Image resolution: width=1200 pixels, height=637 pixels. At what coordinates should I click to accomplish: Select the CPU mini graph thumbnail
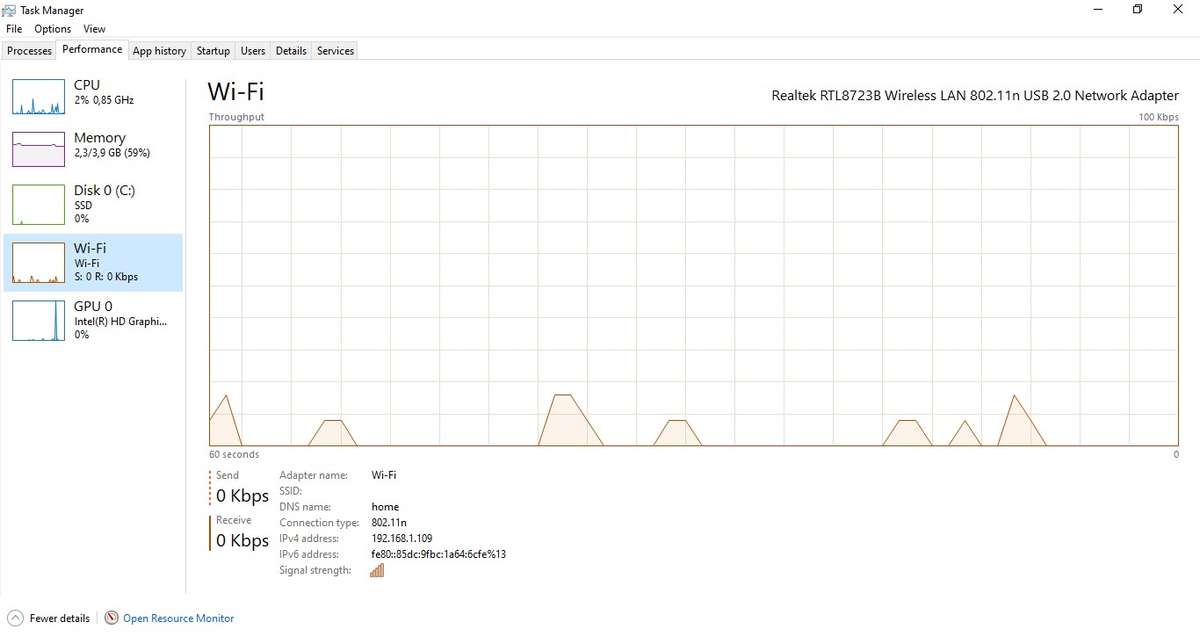(x=38, y=96)
